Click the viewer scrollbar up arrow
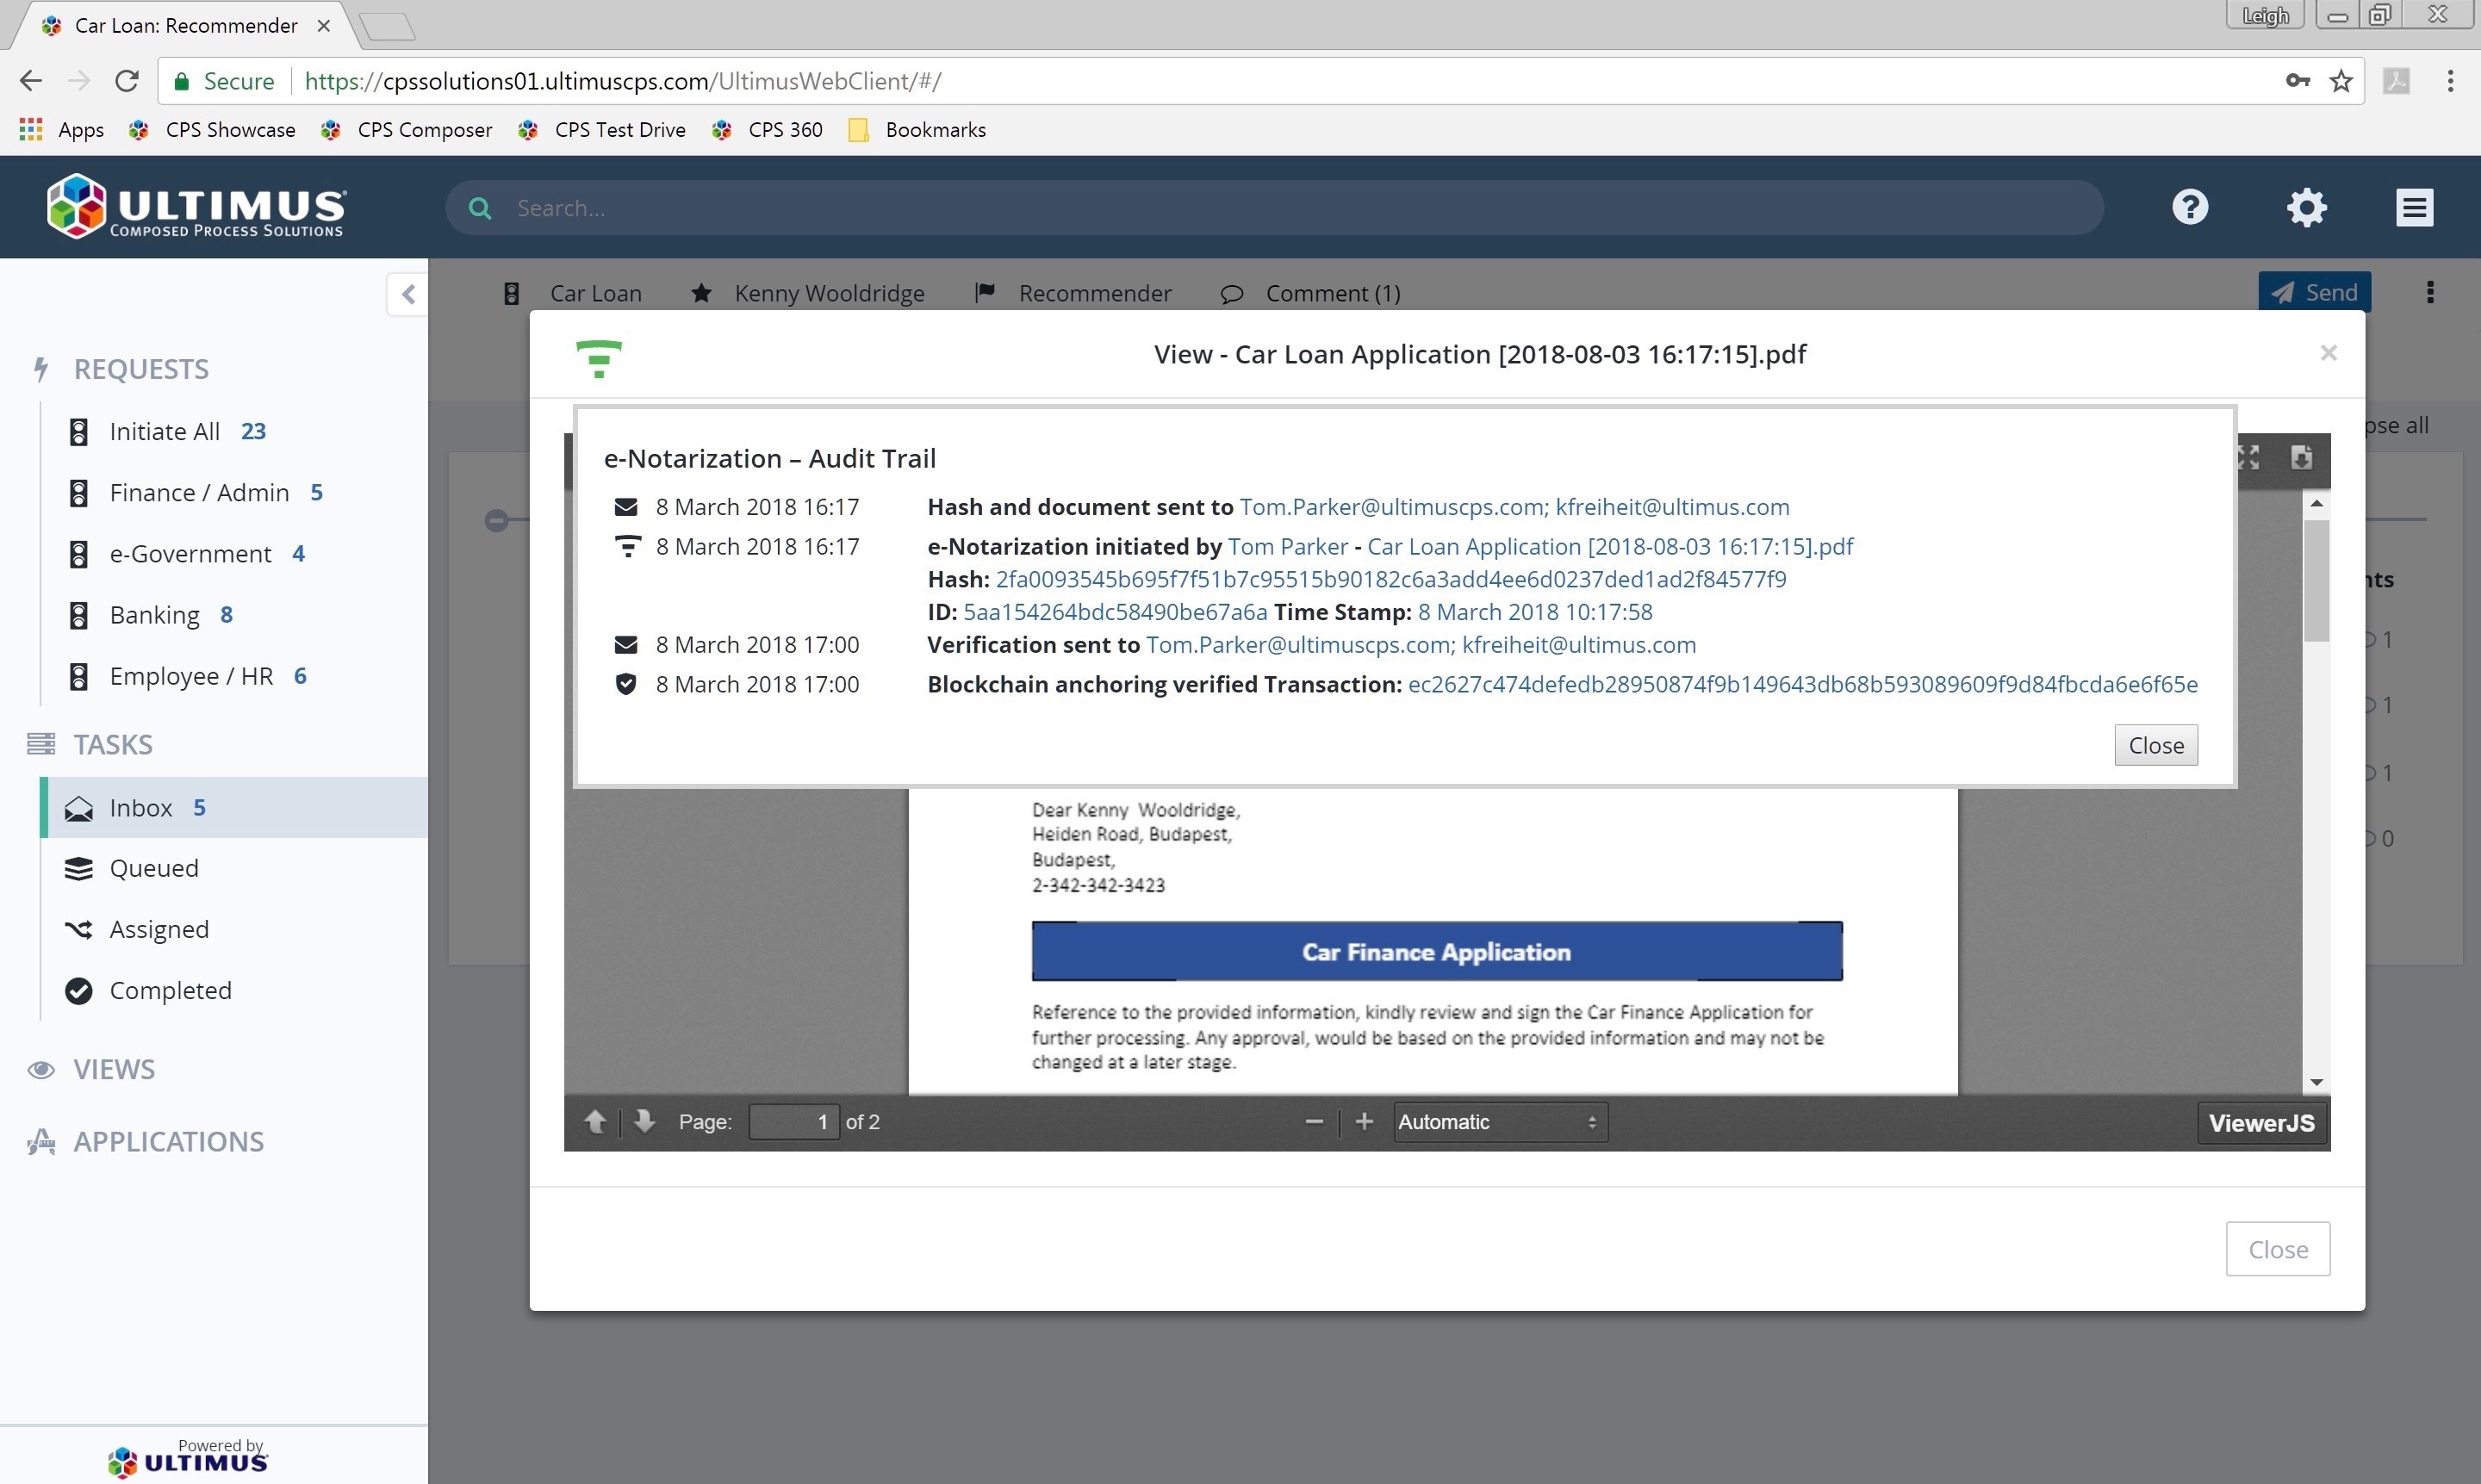Screen dimensions: 2481x1484 click(2316, 503)
